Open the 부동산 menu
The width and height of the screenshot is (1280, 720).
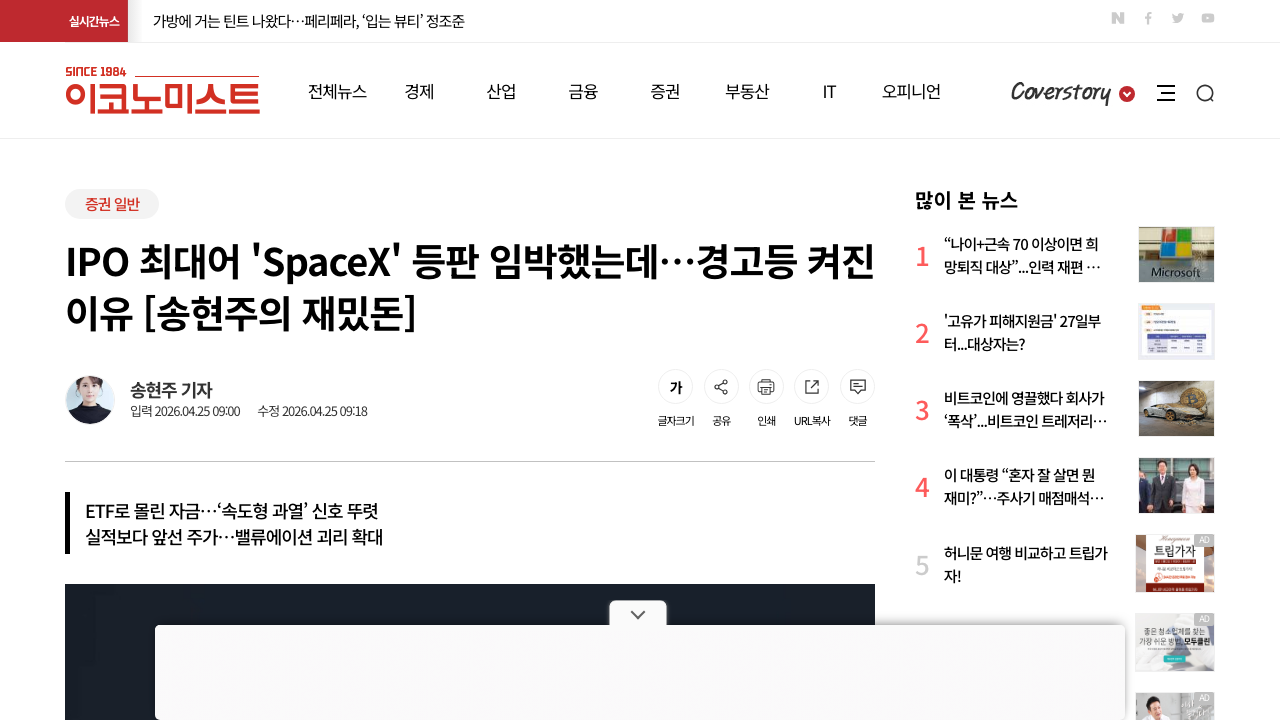[747, 92]
